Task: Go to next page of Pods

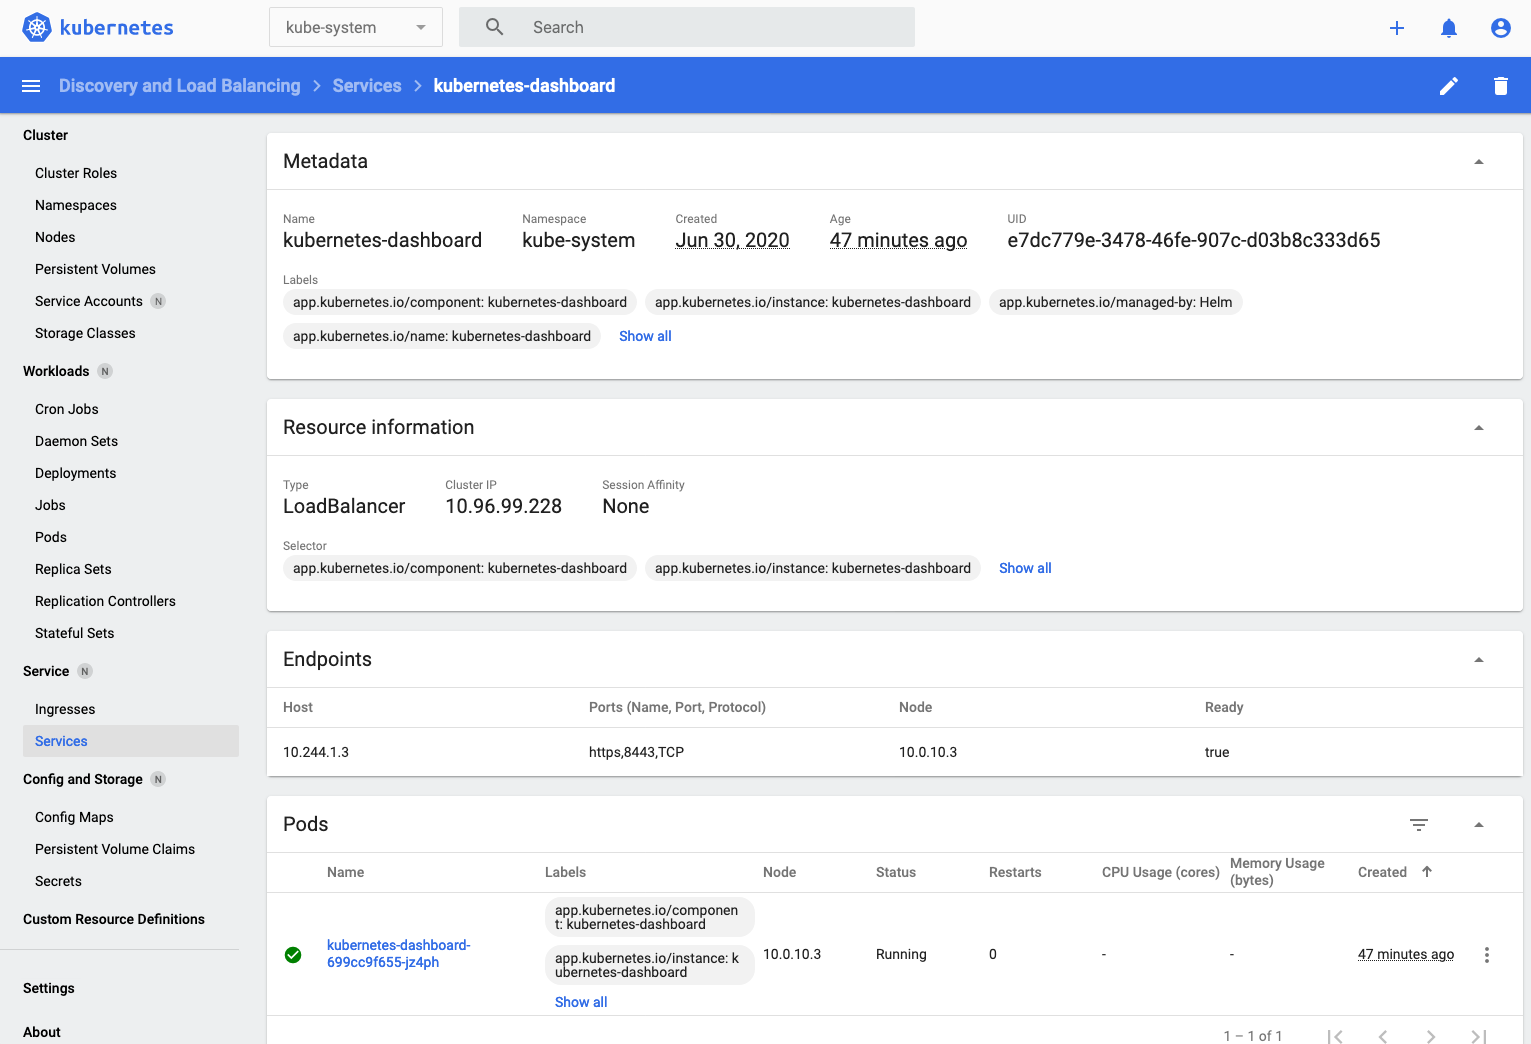Action: coord(1431,1036)
